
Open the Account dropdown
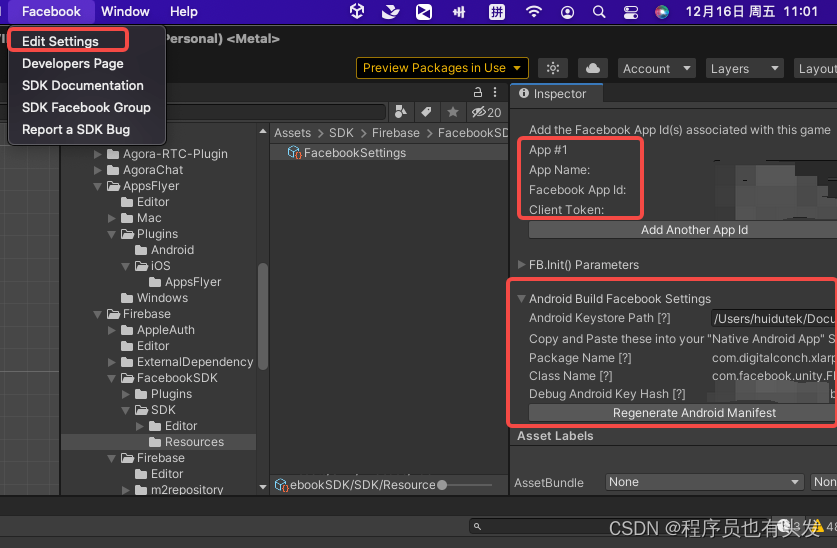coord(657,68)
